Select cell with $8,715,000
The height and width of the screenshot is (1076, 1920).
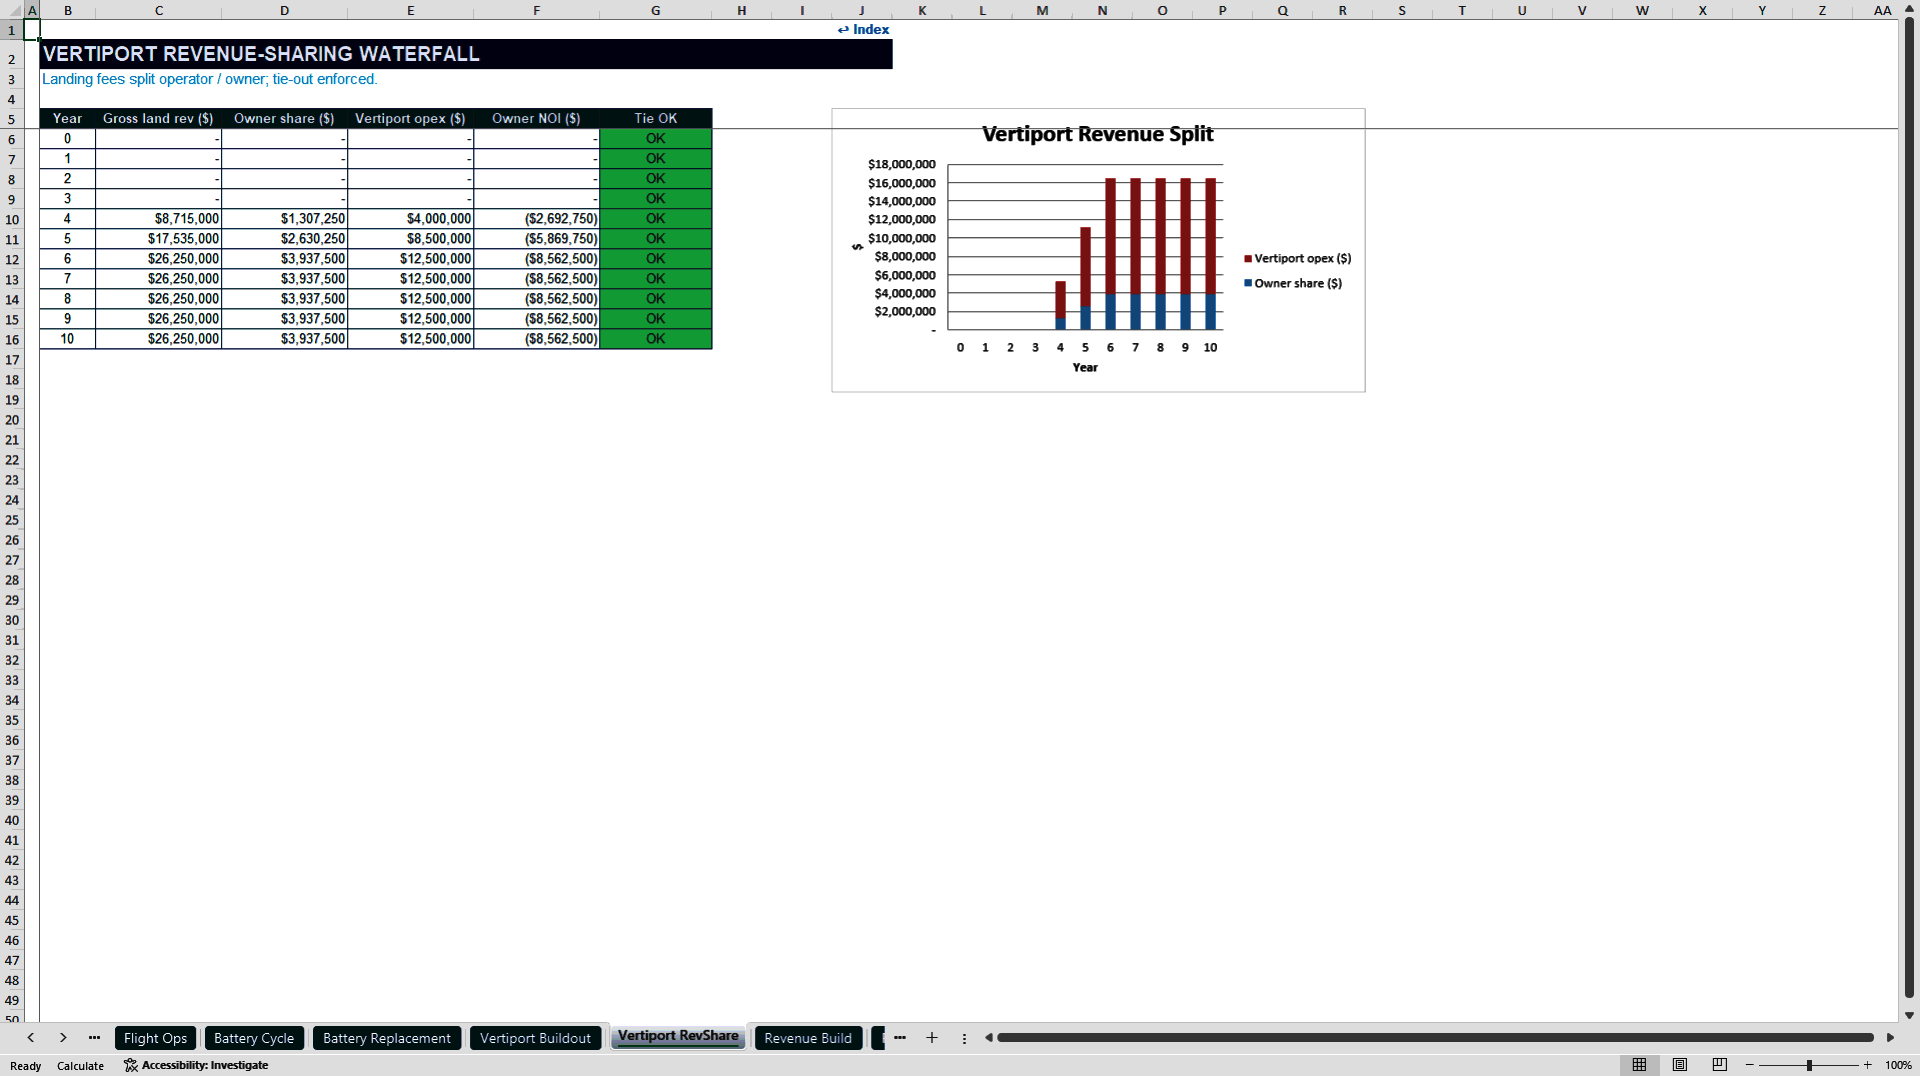point(158,218)
